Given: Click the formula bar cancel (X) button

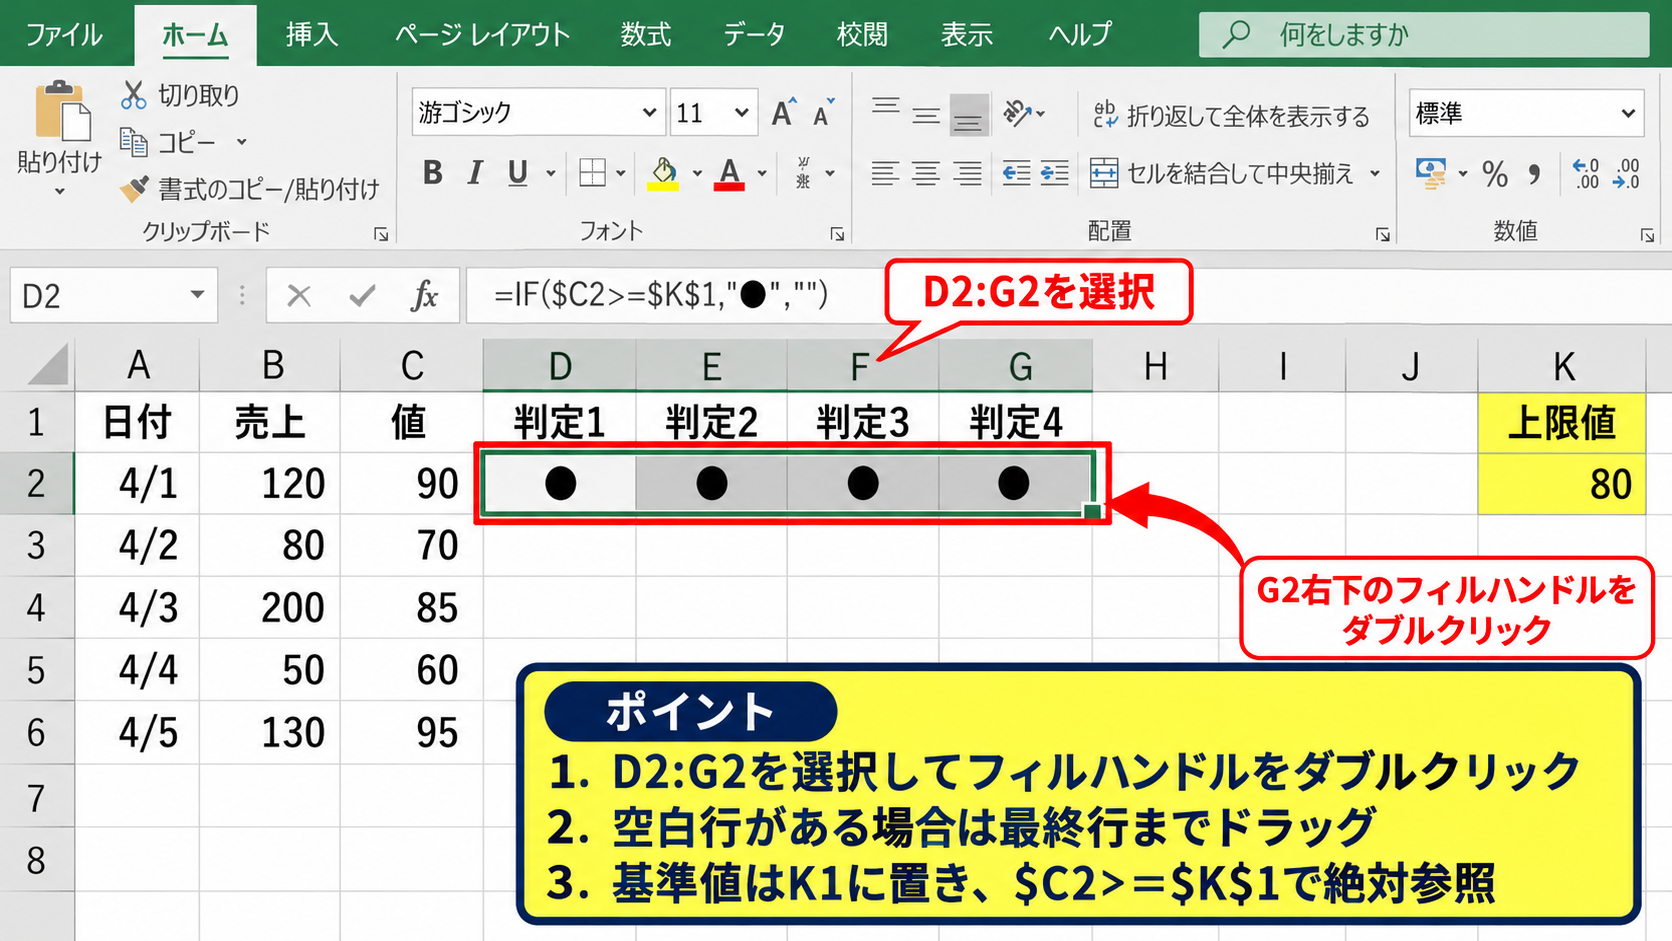Looking at the screenshot, I should (x=298, y=295).
